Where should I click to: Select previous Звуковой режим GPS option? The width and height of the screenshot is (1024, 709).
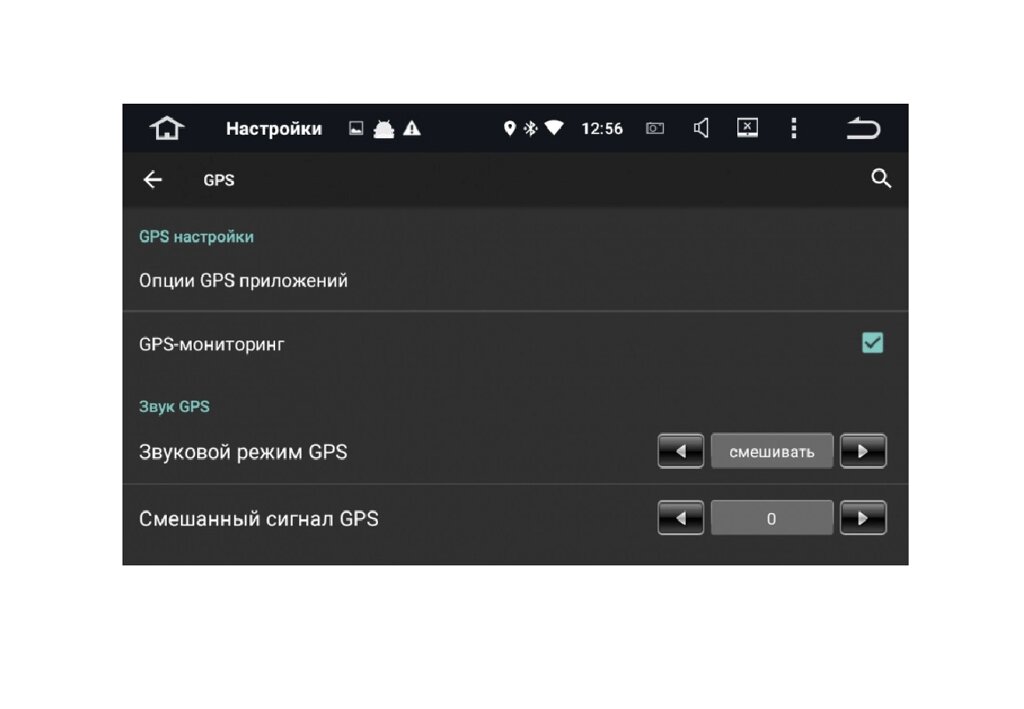680,451
